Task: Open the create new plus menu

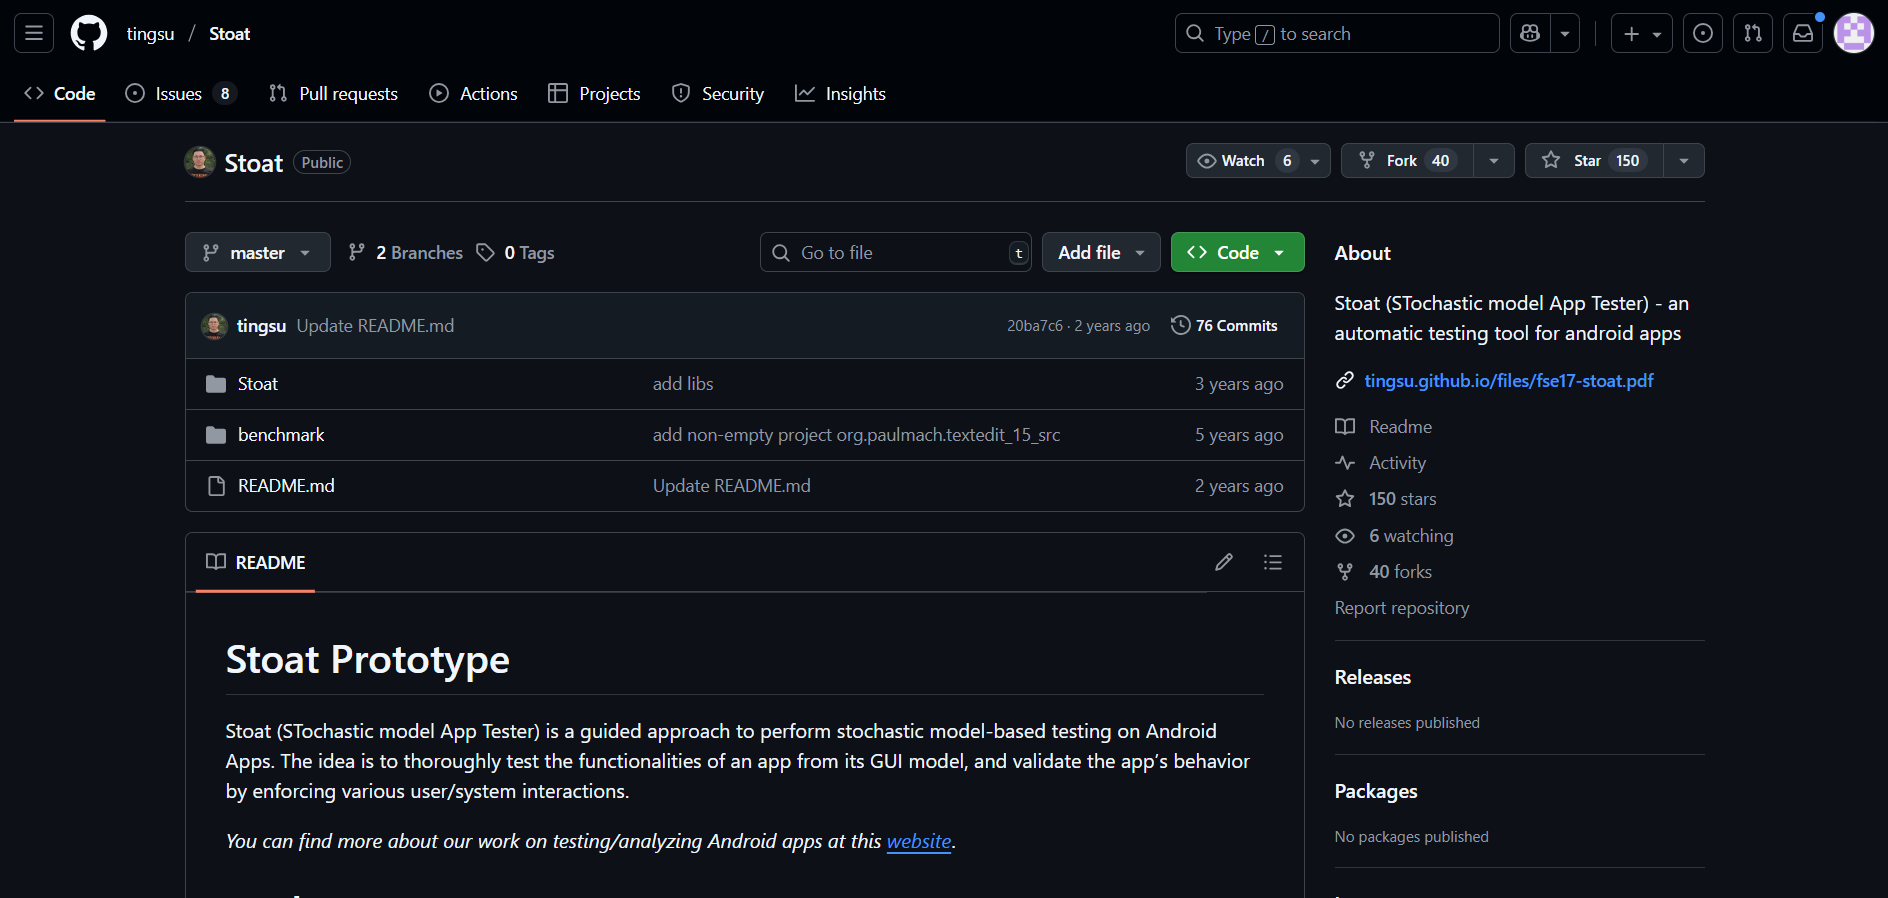Action: (x=1641, y=33)
